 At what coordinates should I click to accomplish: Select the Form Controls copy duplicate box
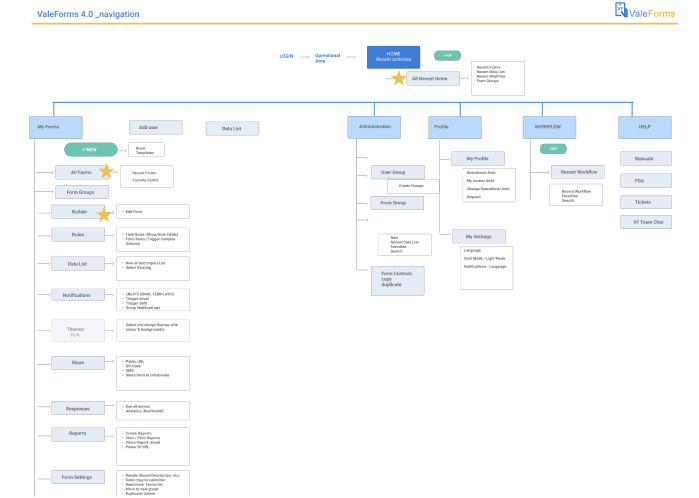pos(398,281)
